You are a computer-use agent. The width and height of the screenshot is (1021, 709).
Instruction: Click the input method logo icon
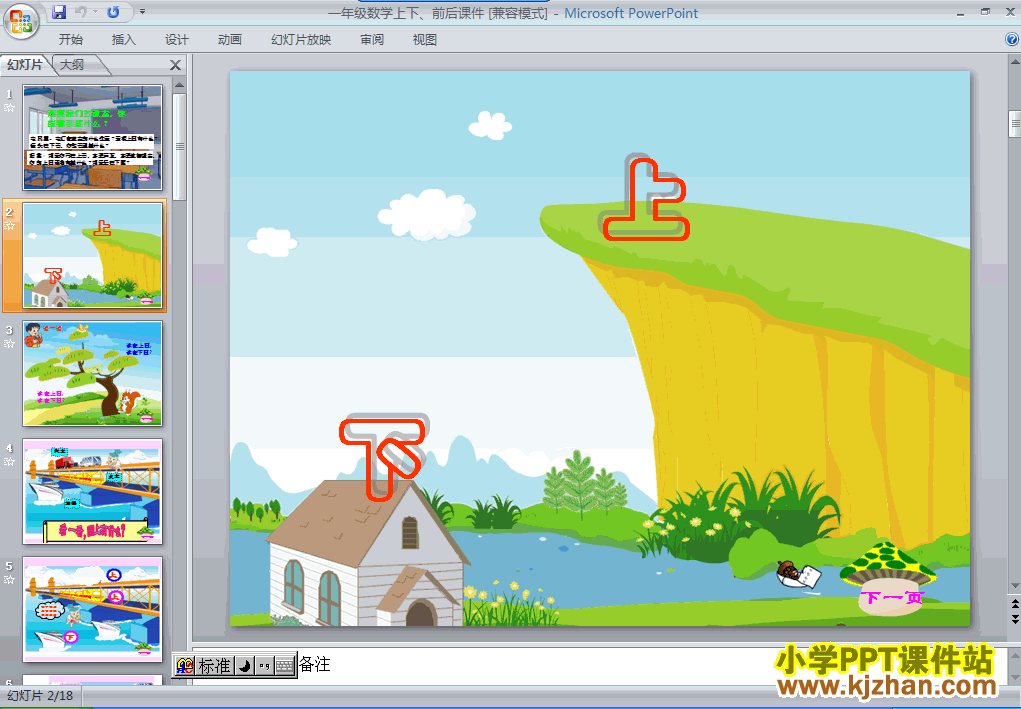coord(185,665)
